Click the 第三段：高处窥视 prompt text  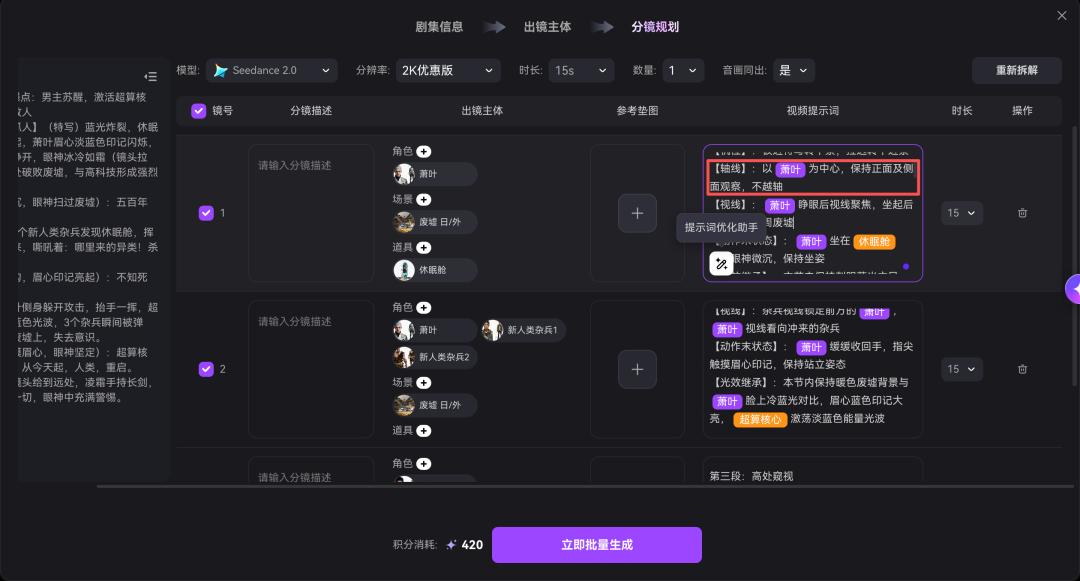[x=751, y=476]
